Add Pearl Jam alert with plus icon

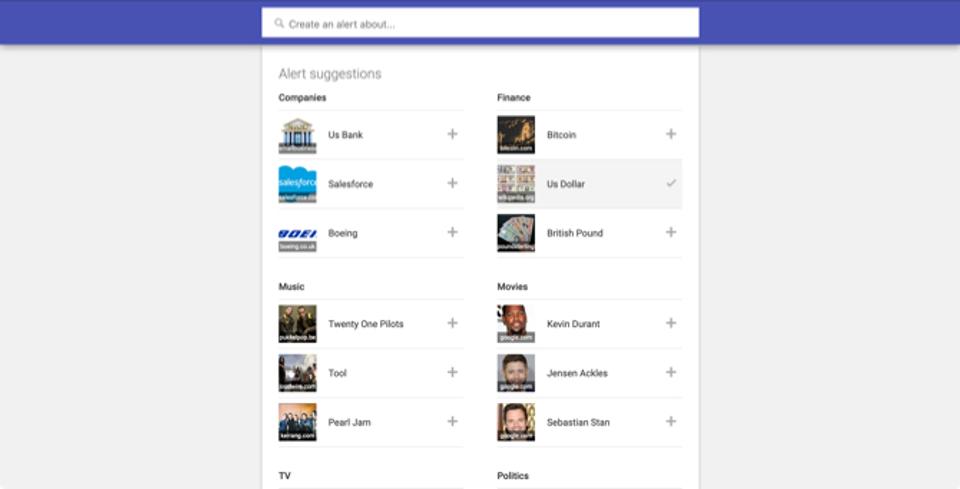452,421
